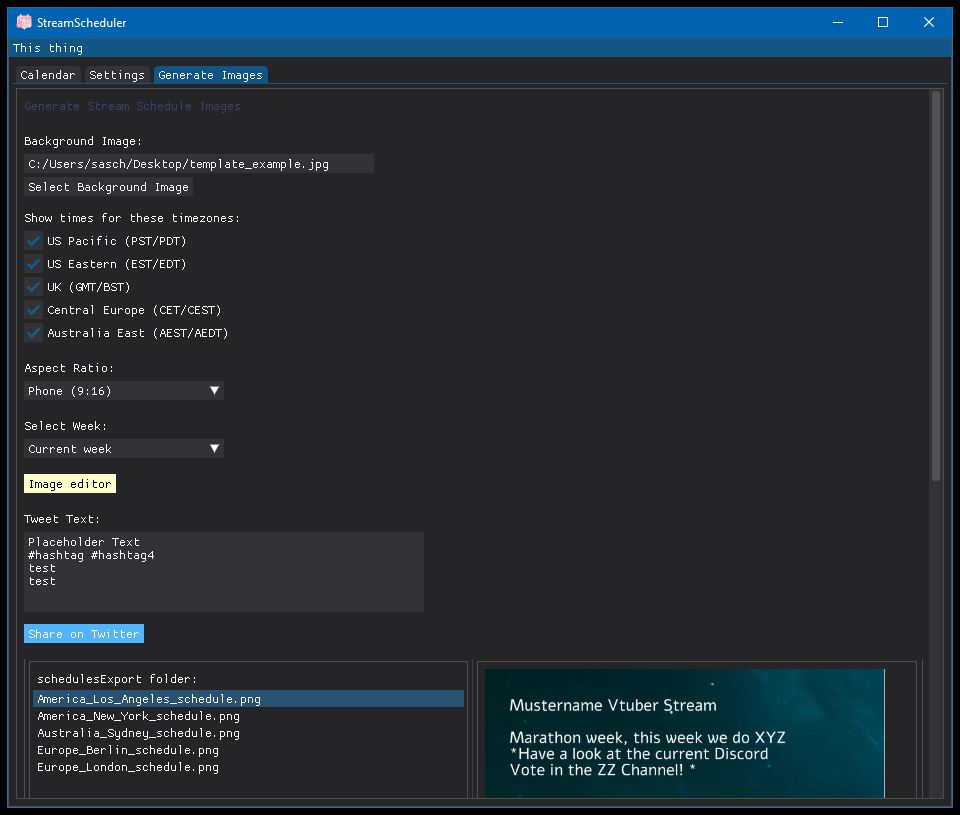Viewport: 960px width, 815px height.
Task: Uncheck the UK (GMT/BST) timezone option
Action: coord(32,286)
